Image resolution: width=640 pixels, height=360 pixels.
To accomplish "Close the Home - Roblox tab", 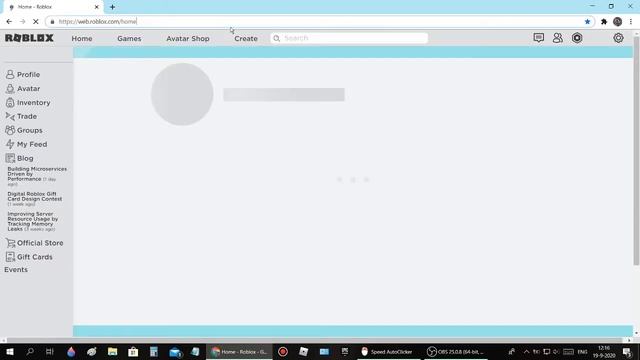I will [x=97, y=7].
